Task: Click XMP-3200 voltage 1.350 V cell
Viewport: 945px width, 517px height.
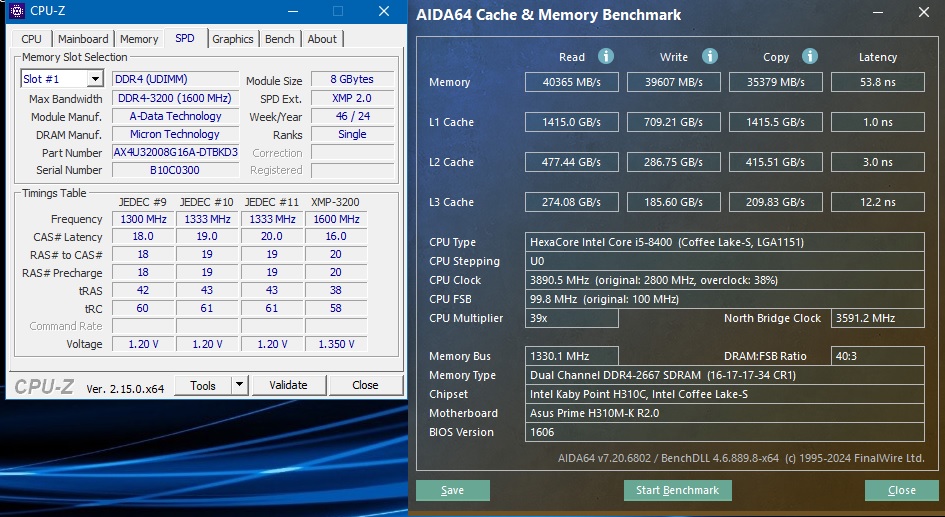Action: click(336, 343)
